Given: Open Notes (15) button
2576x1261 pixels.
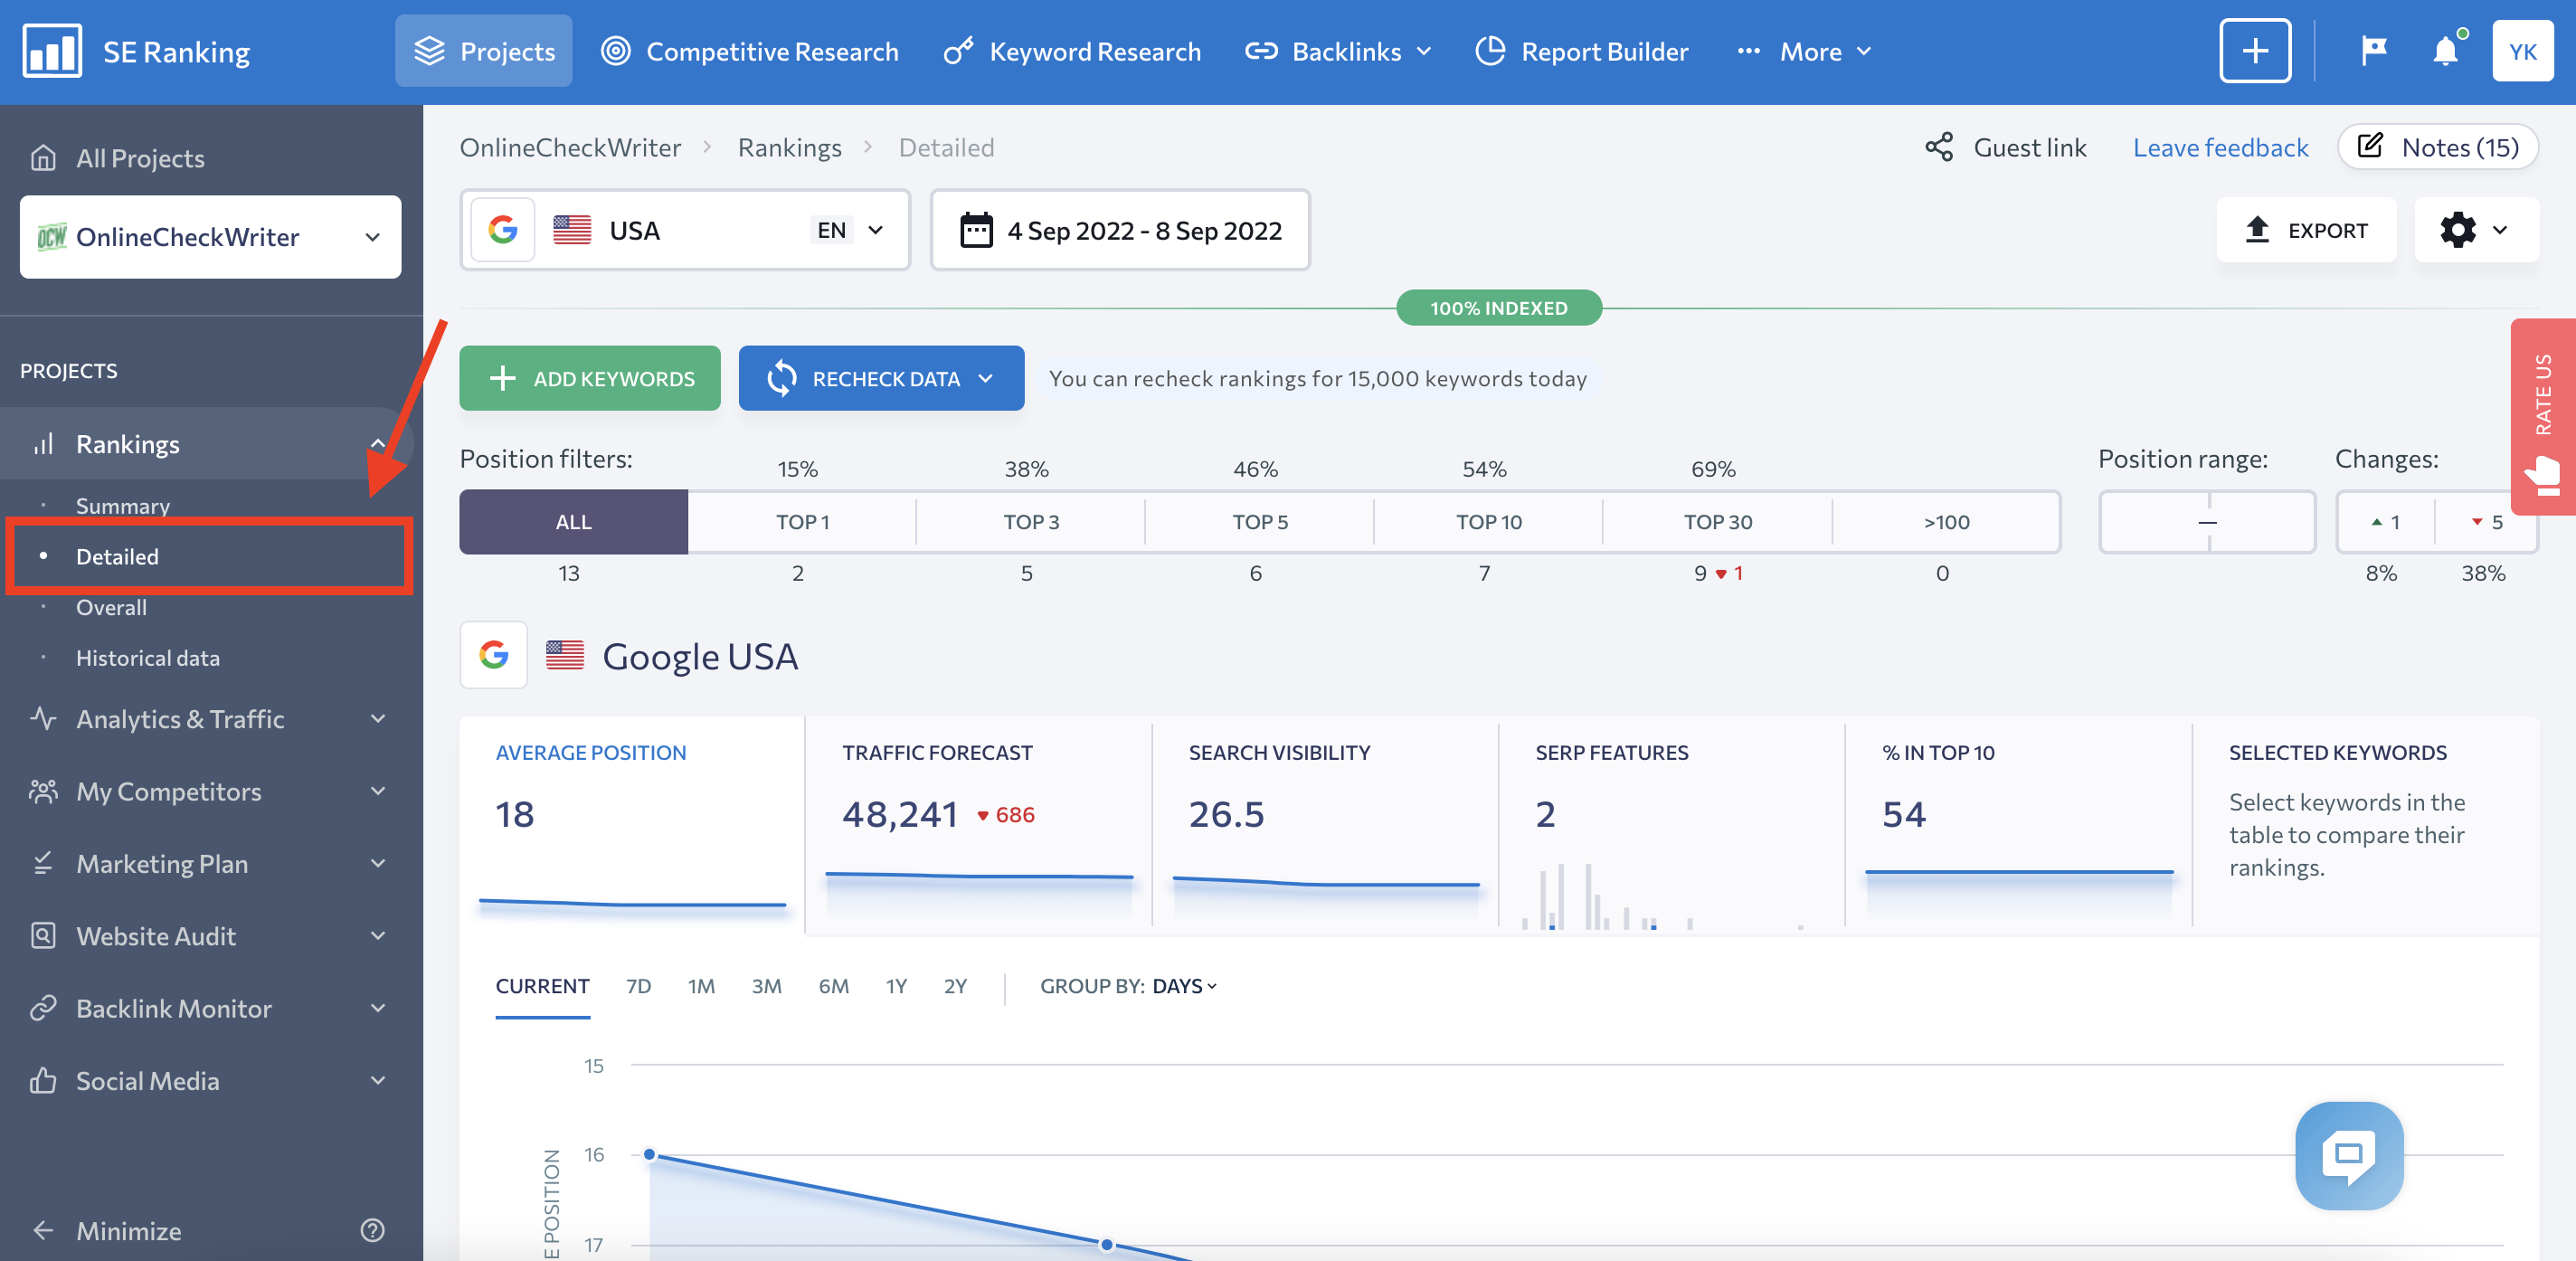Looking at the screenshot, I should (x=2438, y=148).
